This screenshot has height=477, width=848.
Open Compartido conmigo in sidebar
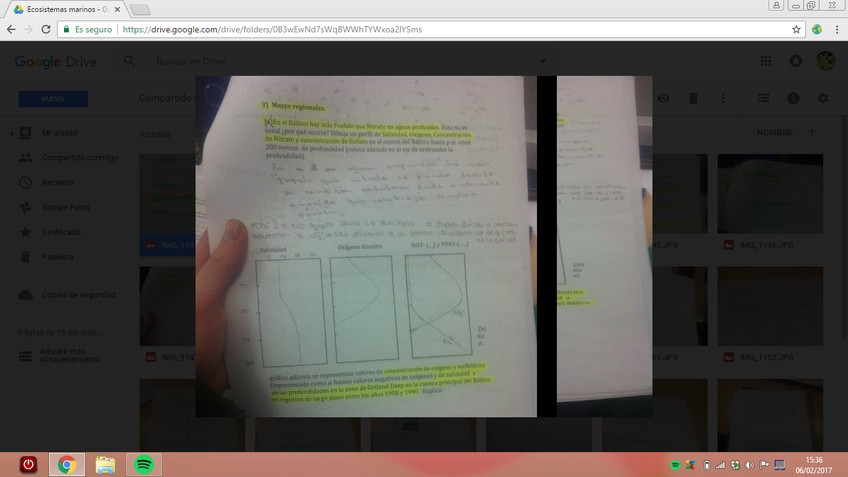[80, 157]
